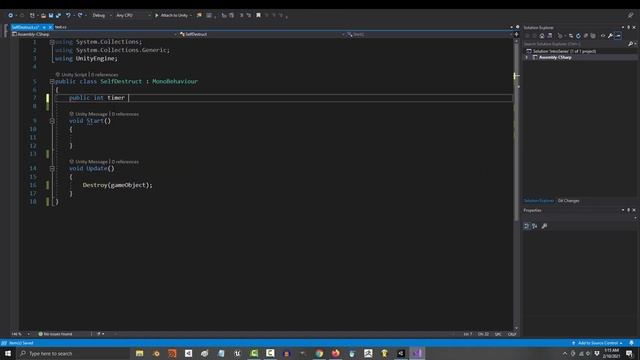Click the uncomment lines toolbar icon
Viewport: 640px width, 360px height.
[x=249, y=15]
